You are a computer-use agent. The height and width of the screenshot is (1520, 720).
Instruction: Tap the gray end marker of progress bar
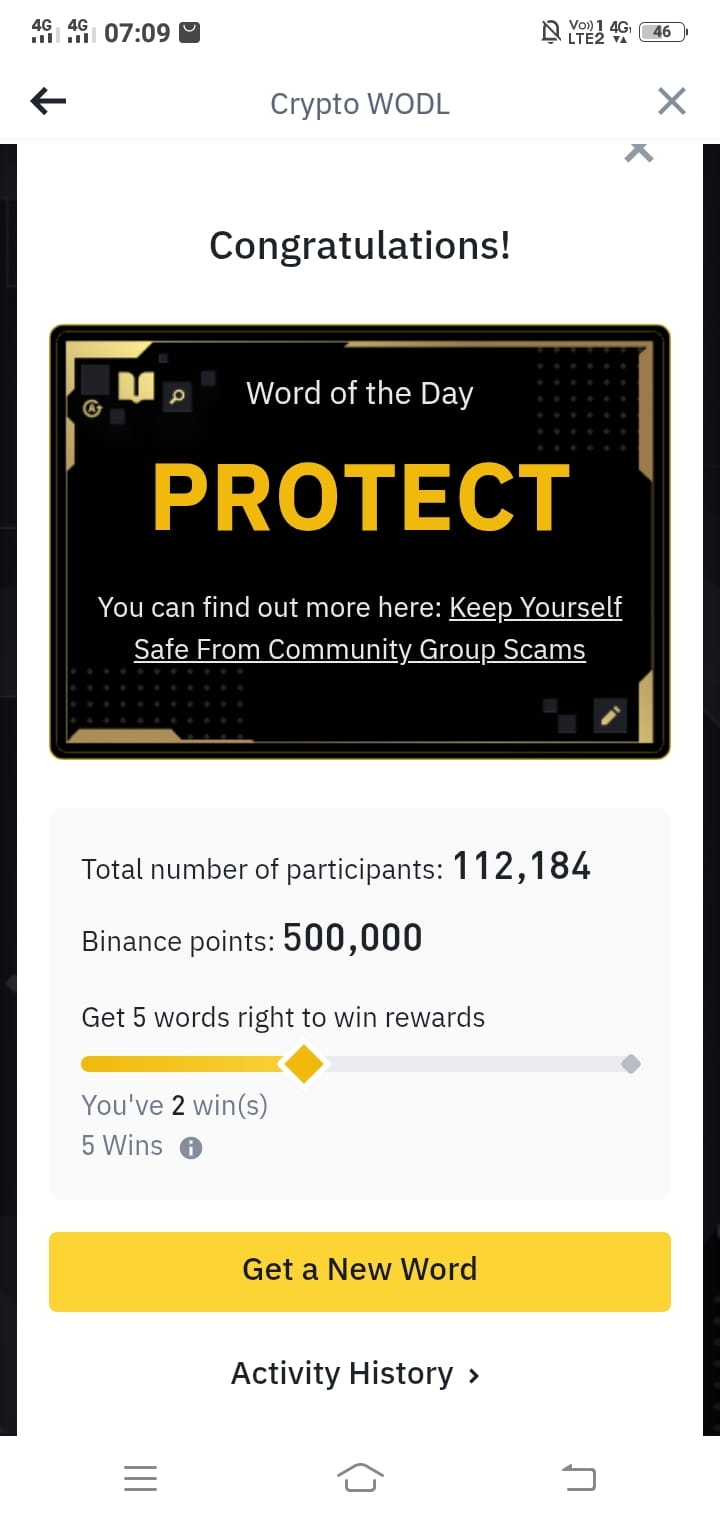coord(630,1064)
